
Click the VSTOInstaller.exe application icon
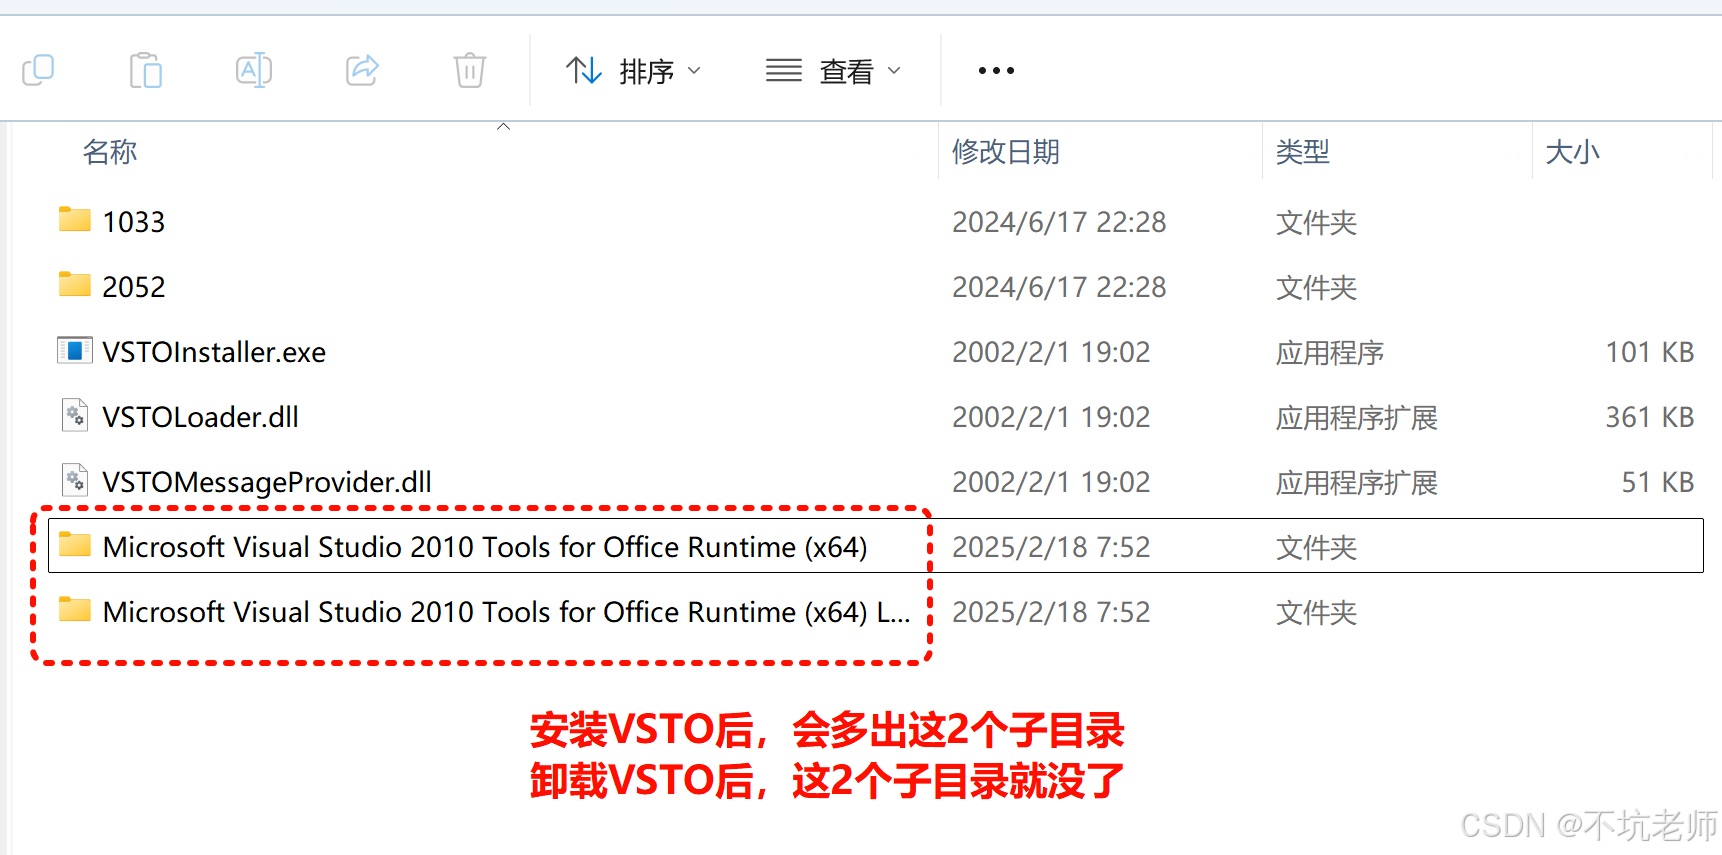(x=75, y=350)
